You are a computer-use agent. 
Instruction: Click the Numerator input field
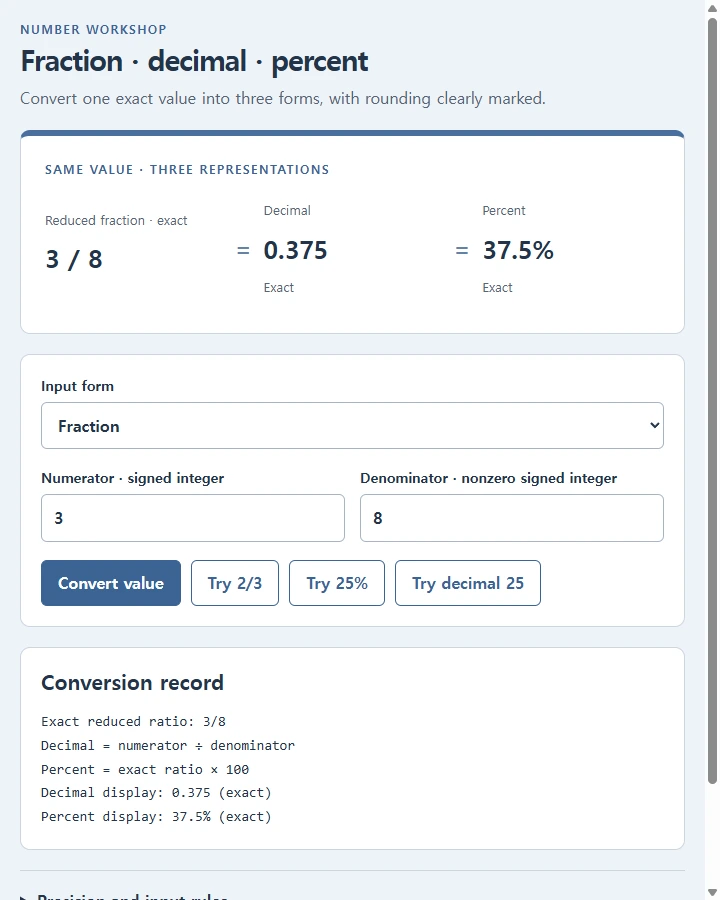193,518
